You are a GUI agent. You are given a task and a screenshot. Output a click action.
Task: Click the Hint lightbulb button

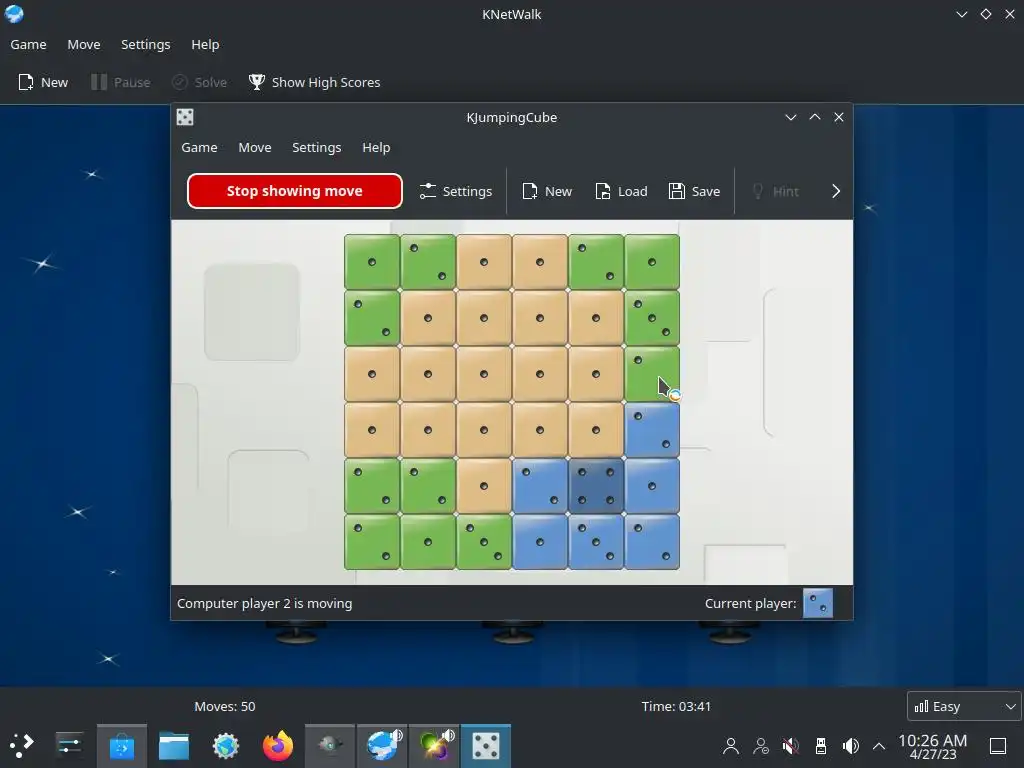coord(775,191)
